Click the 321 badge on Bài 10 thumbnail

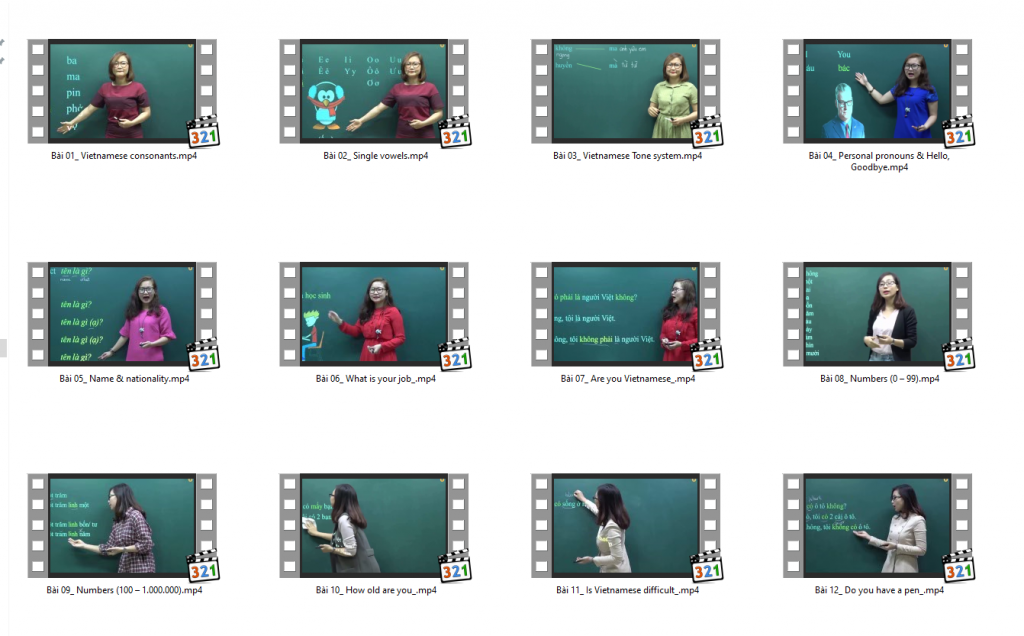[x=455, y=567]
